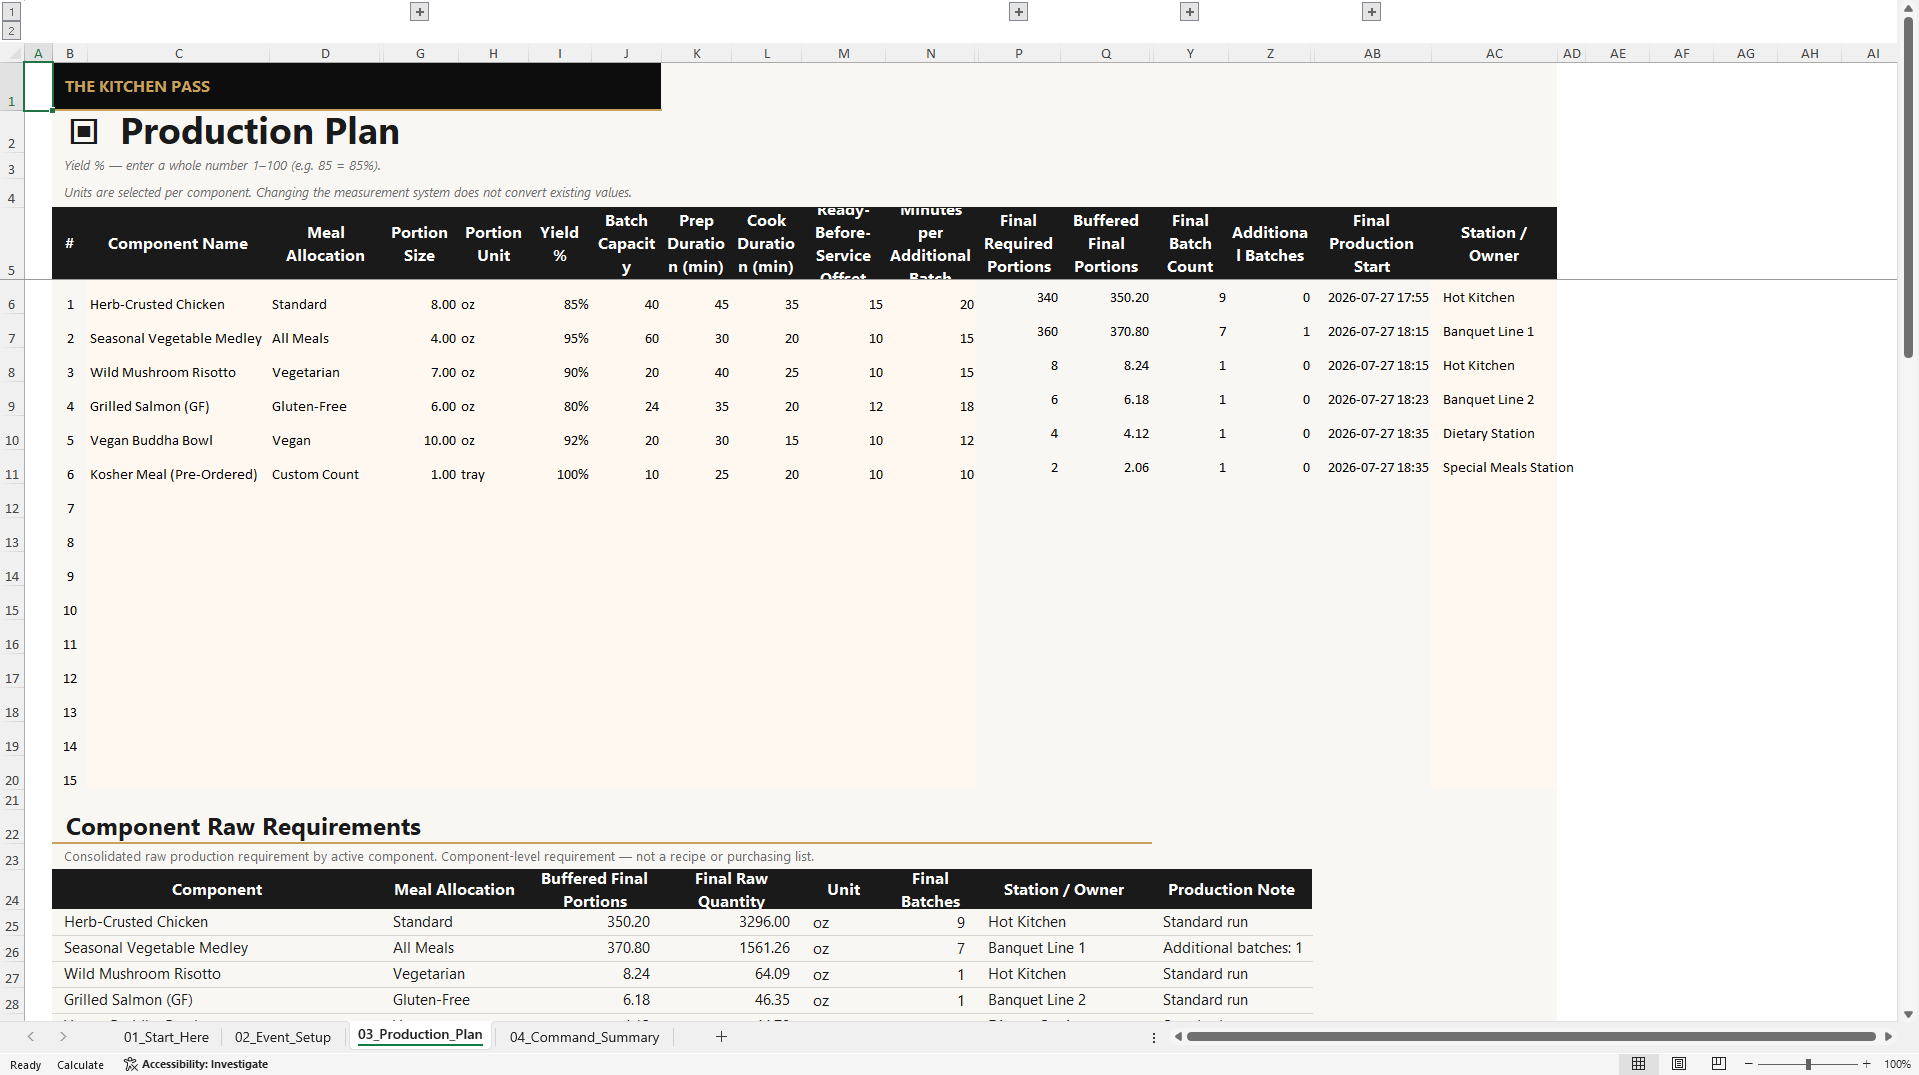This screenshot has width=1919, height=1075.
Task: Select outline level 2 button
Action: point(12,31)
